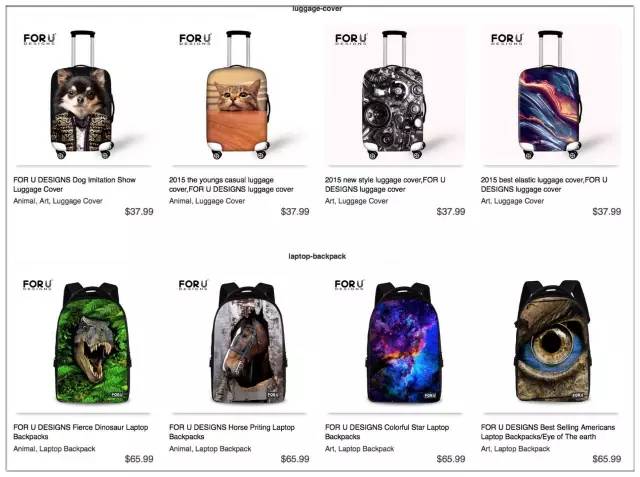This screenshot has height=477, width=640.
Task: Open the Dog Imitation Show luggage cover image
Action: click(83, 96)
